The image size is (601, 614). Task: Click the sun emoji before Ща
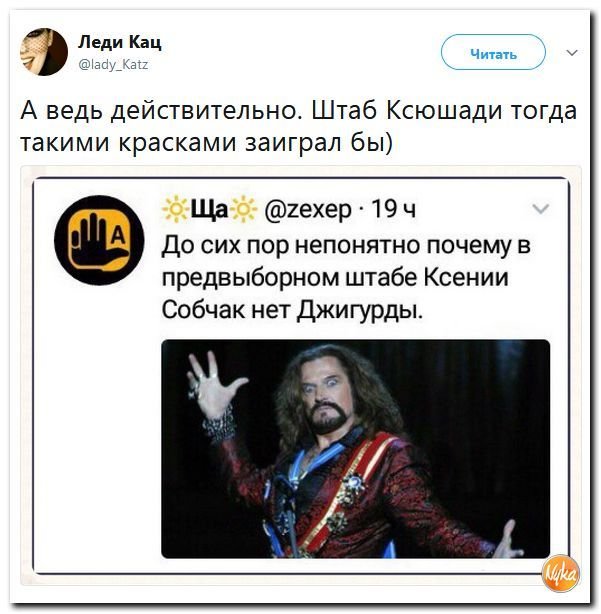click(x=176, y=210)
